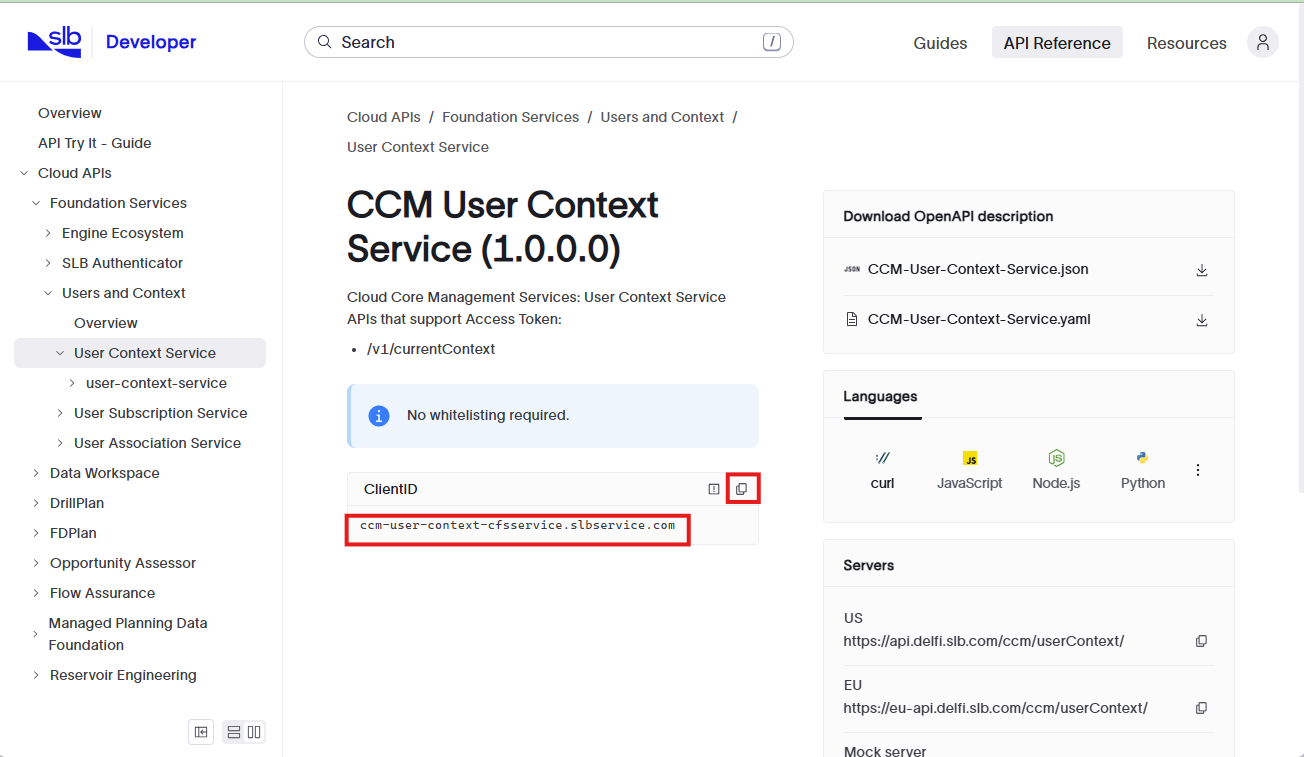Switch to stacked layout view
This screenshot has height=757, width=1304.
tap(233, 732)
